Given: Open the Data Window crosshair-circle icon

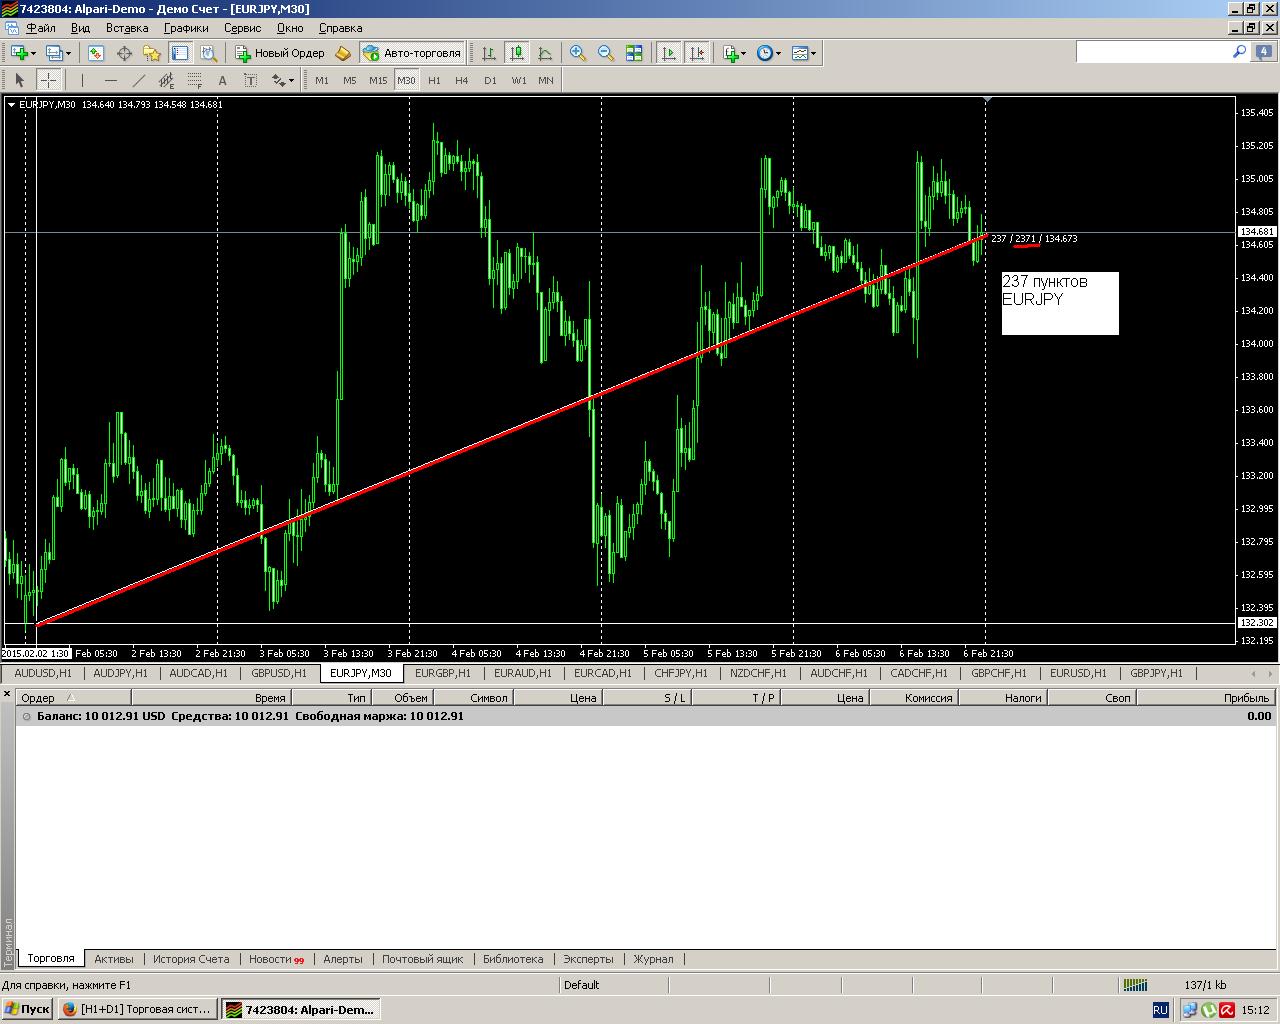Looking at the screenshot, I should pyautogui.click(x=124, y=53).
